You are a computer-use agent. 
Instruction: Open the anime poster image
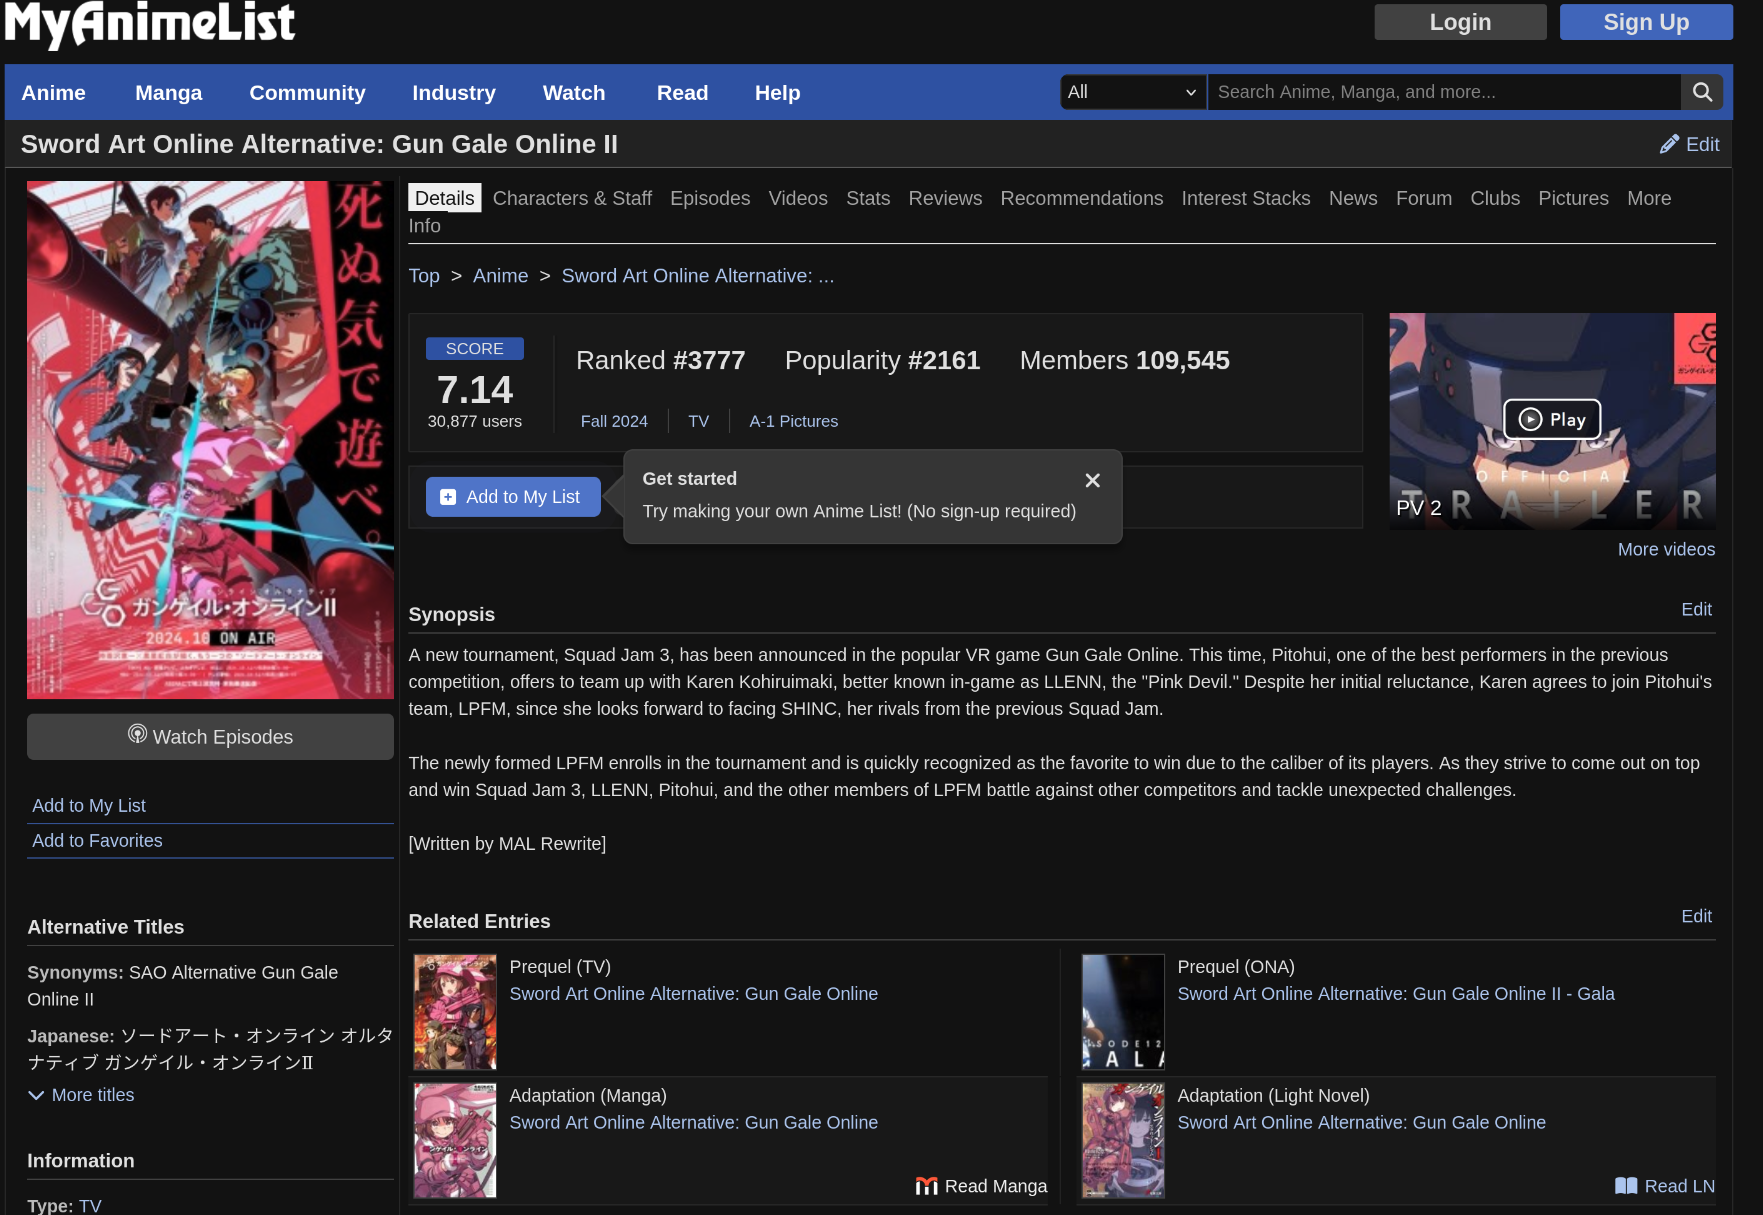210,440
